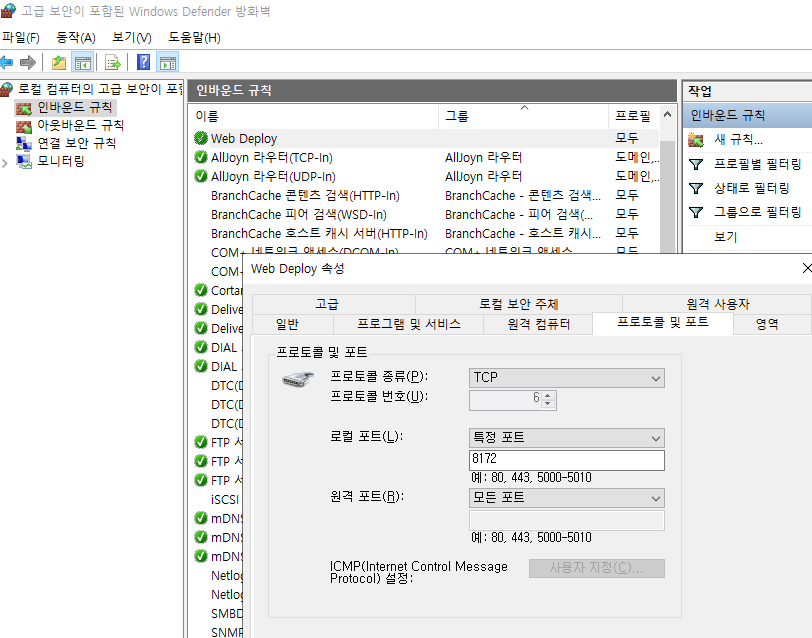Click the green check icon beside Cortana rule

click(200, 290)
